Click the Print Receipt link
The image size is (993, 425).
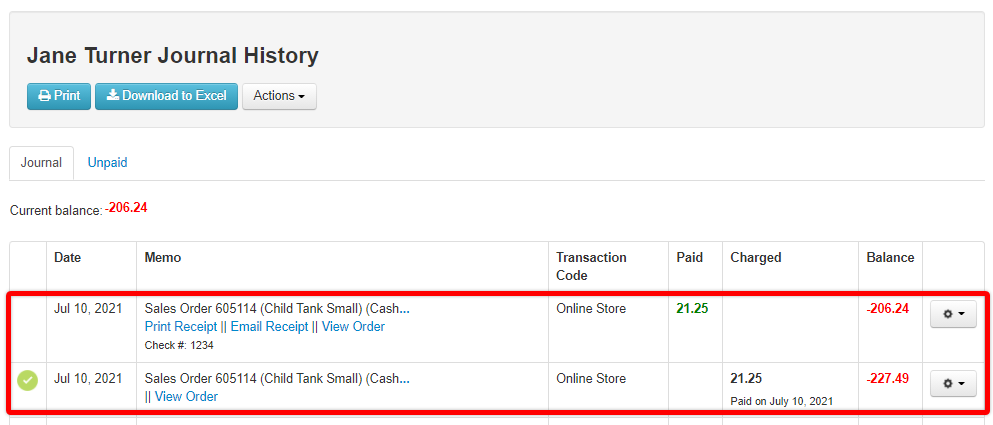[x=180, y=327]
